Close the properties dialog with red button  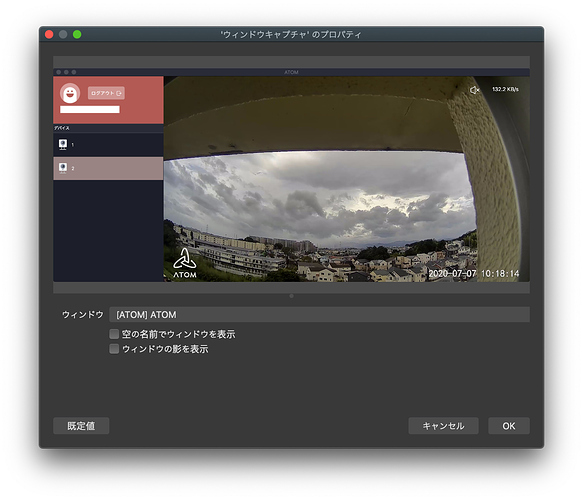pyautogui.click(x=49, y=35)
